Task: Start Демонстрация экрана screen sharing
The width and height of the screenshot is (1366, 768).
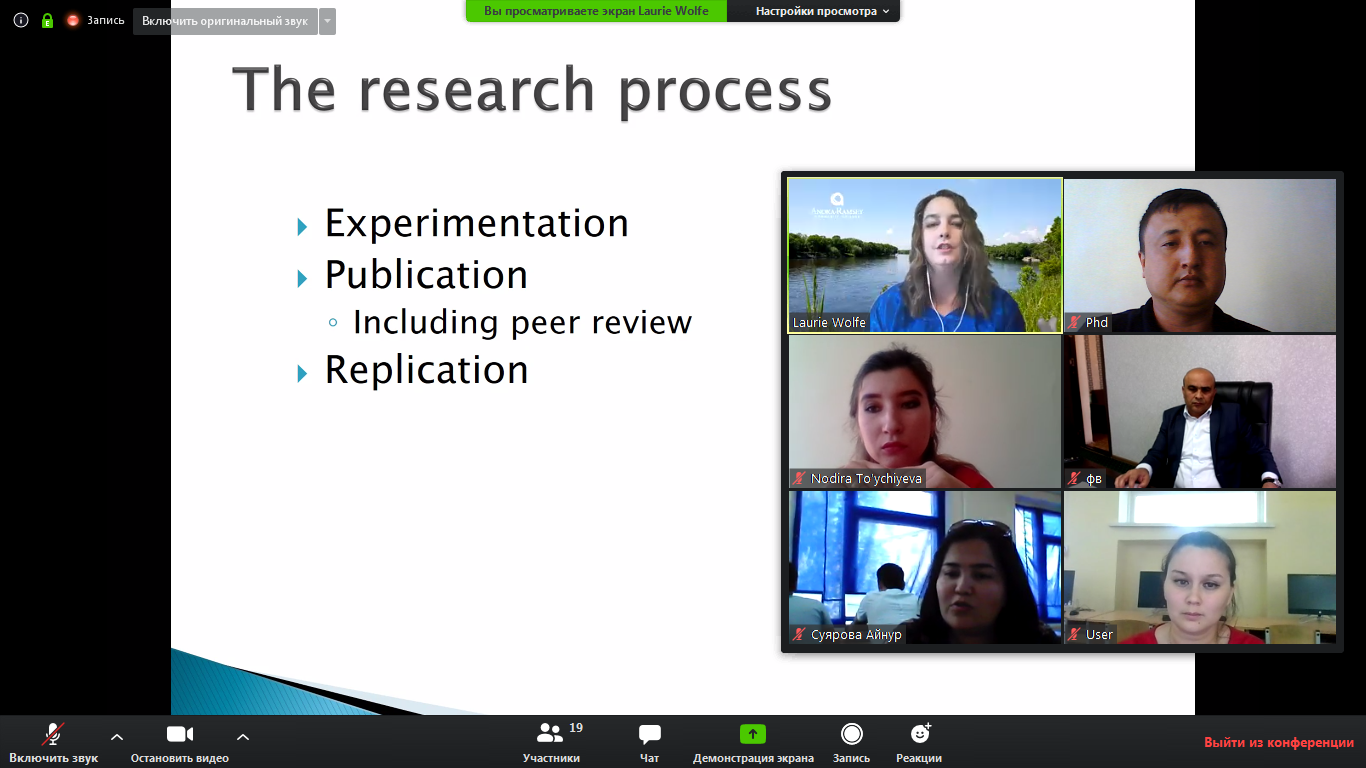Action: click(753, 742)
